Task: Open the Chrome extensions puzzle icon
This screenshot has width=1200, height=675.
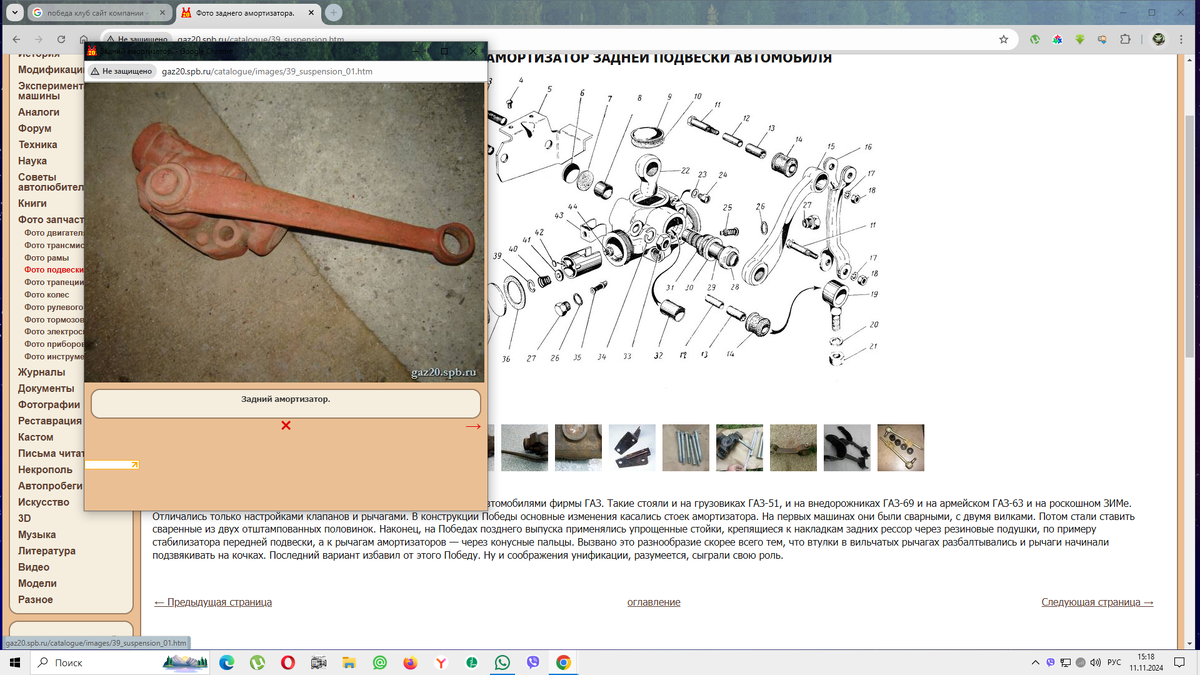Action: pyautogui.click(x=1125, y=39)
